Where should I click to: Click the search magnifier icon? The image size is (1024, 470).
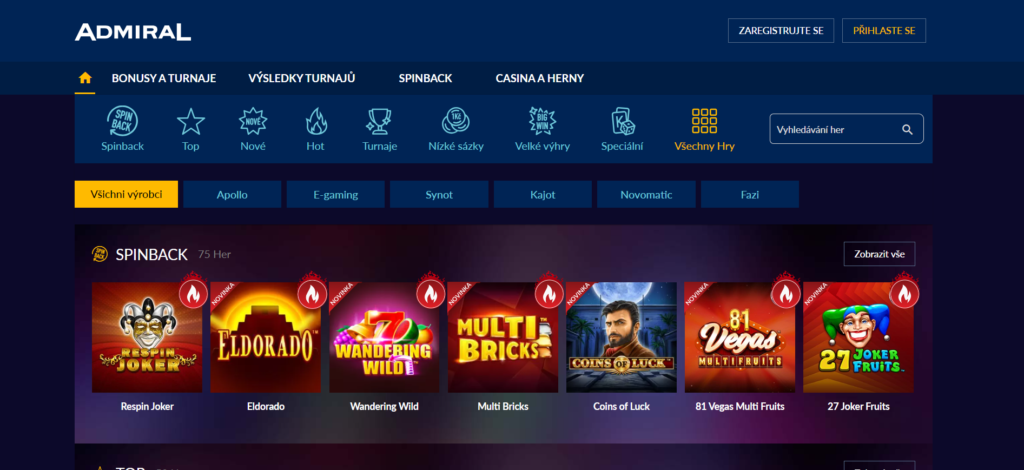click(907, 129)
